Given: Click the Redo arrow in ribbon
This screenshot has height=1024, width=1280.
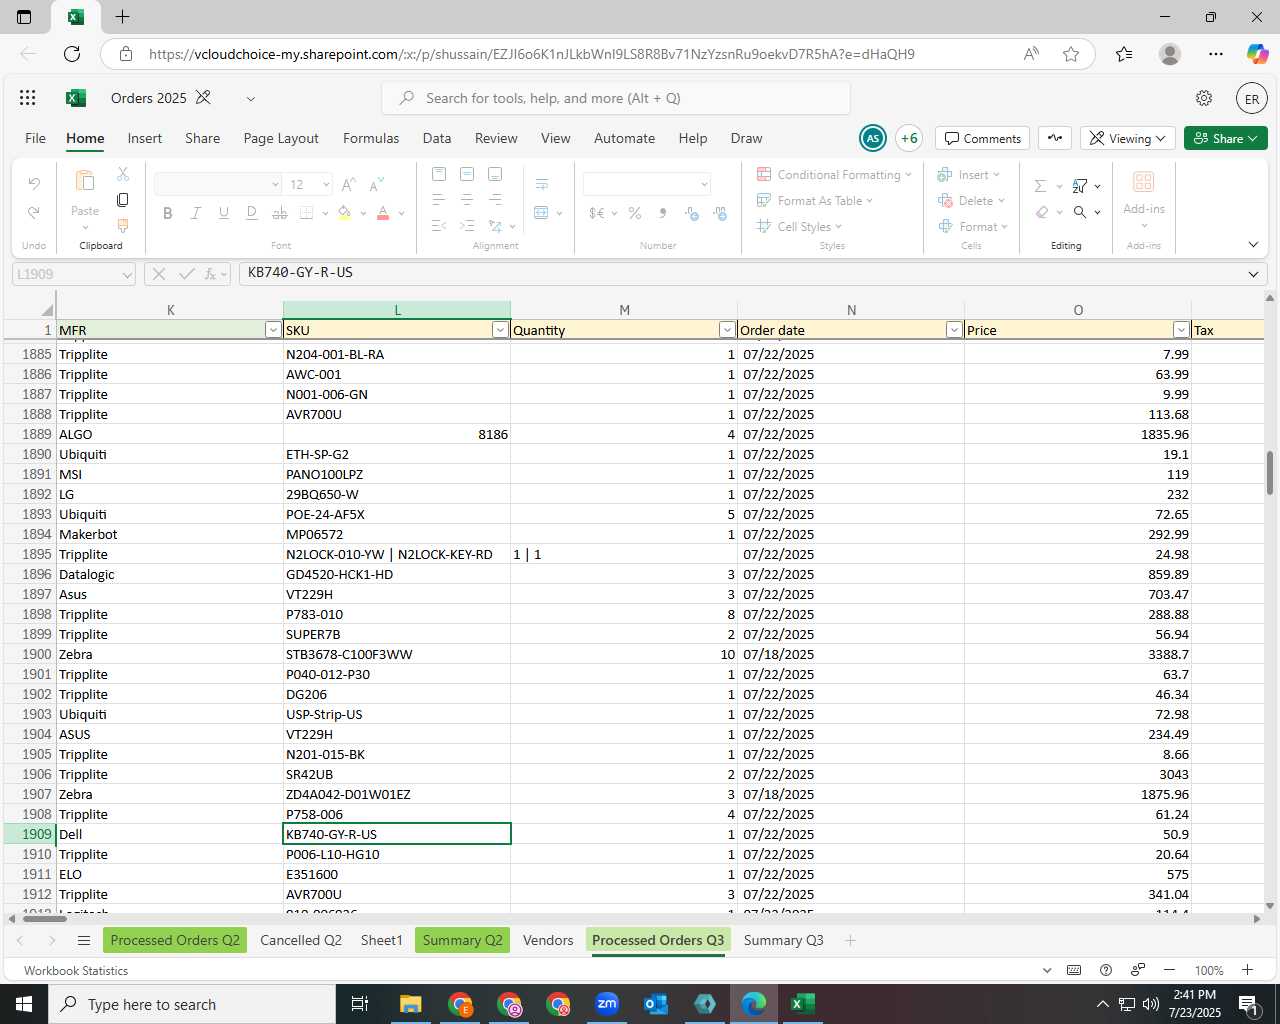Looking at the screenshot, I should [34, 212].
